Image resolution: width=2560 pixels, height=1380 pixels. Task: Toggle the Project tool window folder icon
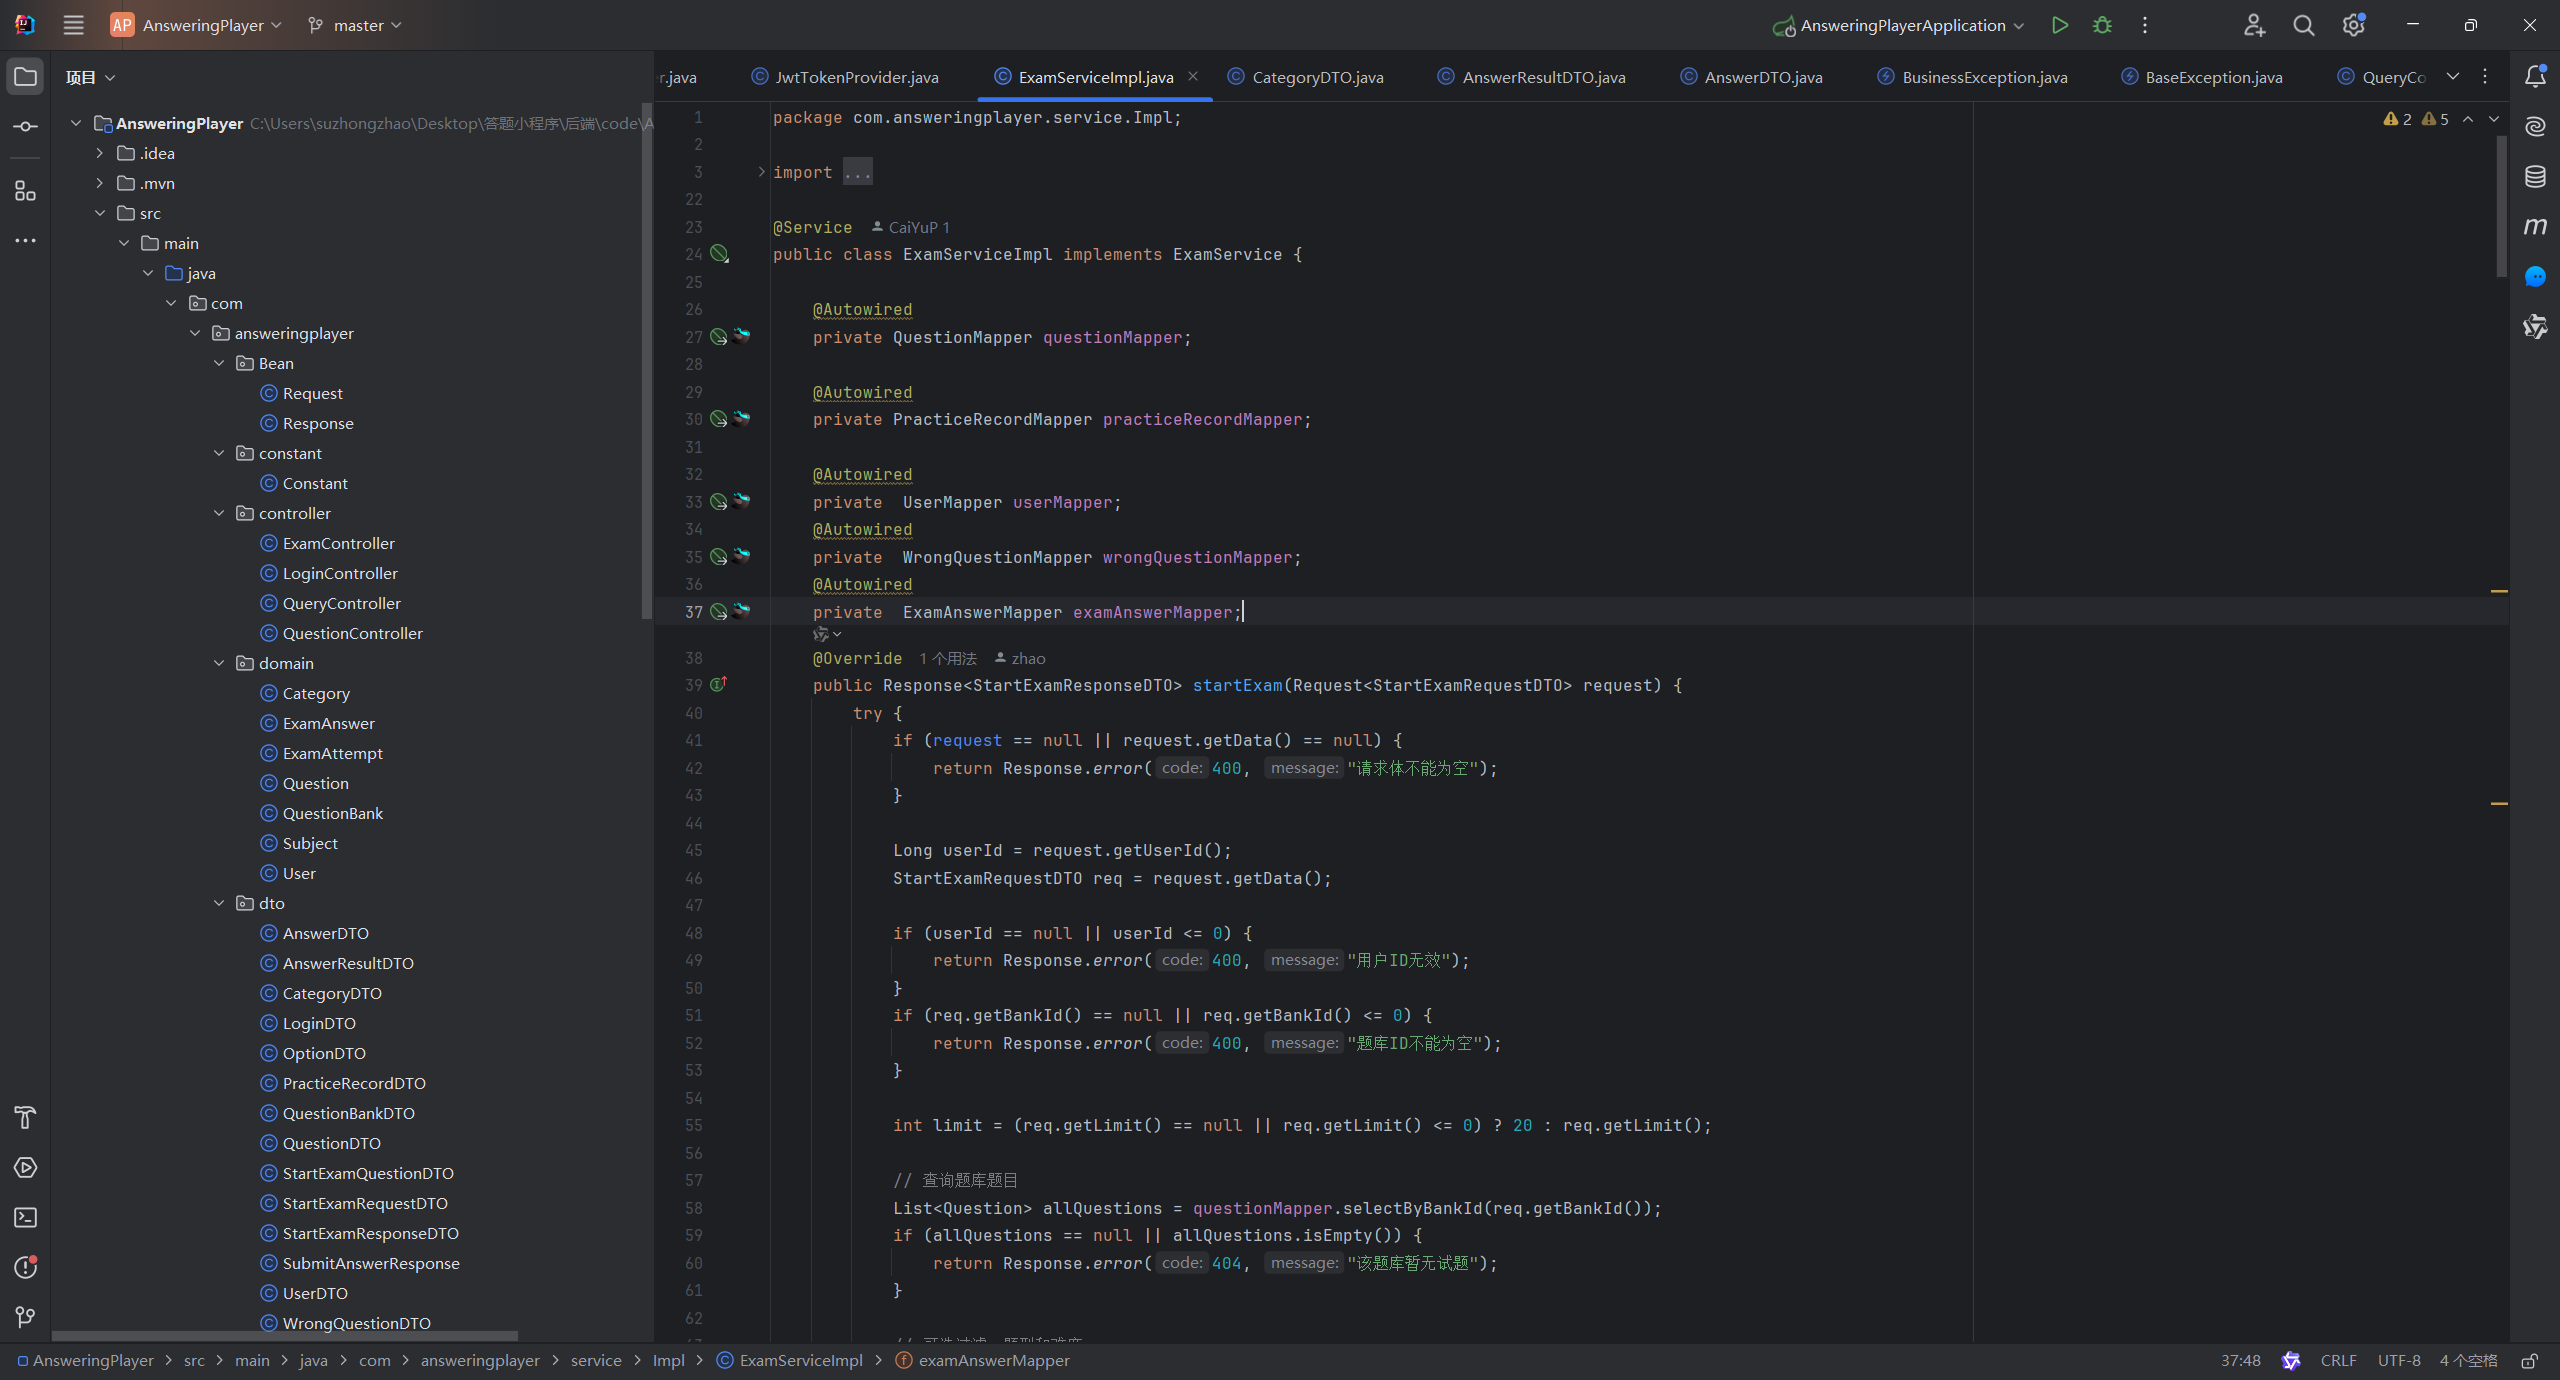25,77
